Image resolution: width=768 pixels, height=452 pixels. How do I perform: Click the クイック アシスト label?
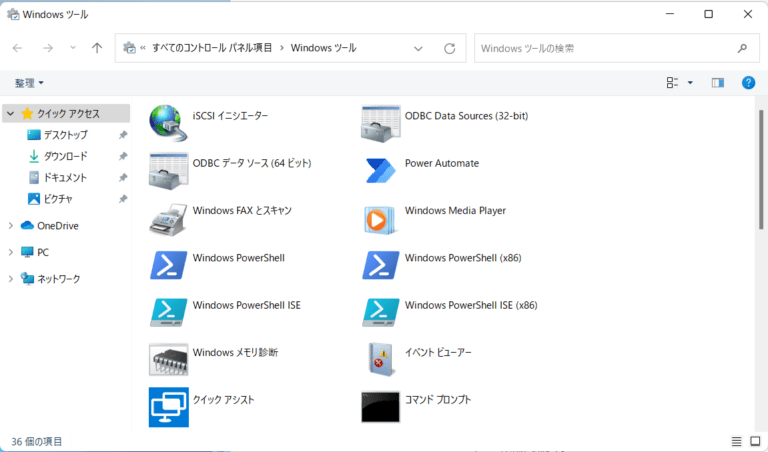223,400
